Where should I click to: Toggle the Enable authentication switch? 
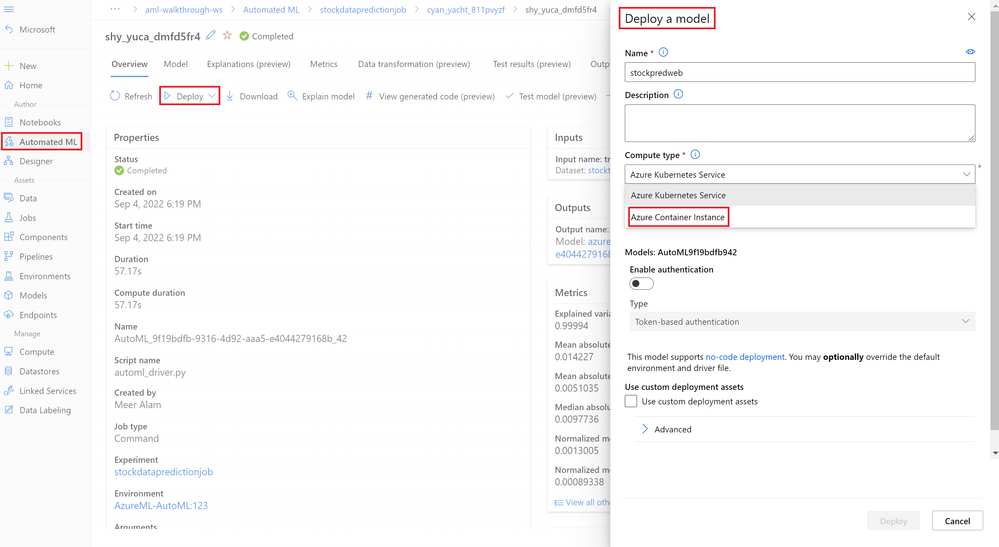click(x=641, y=283)
